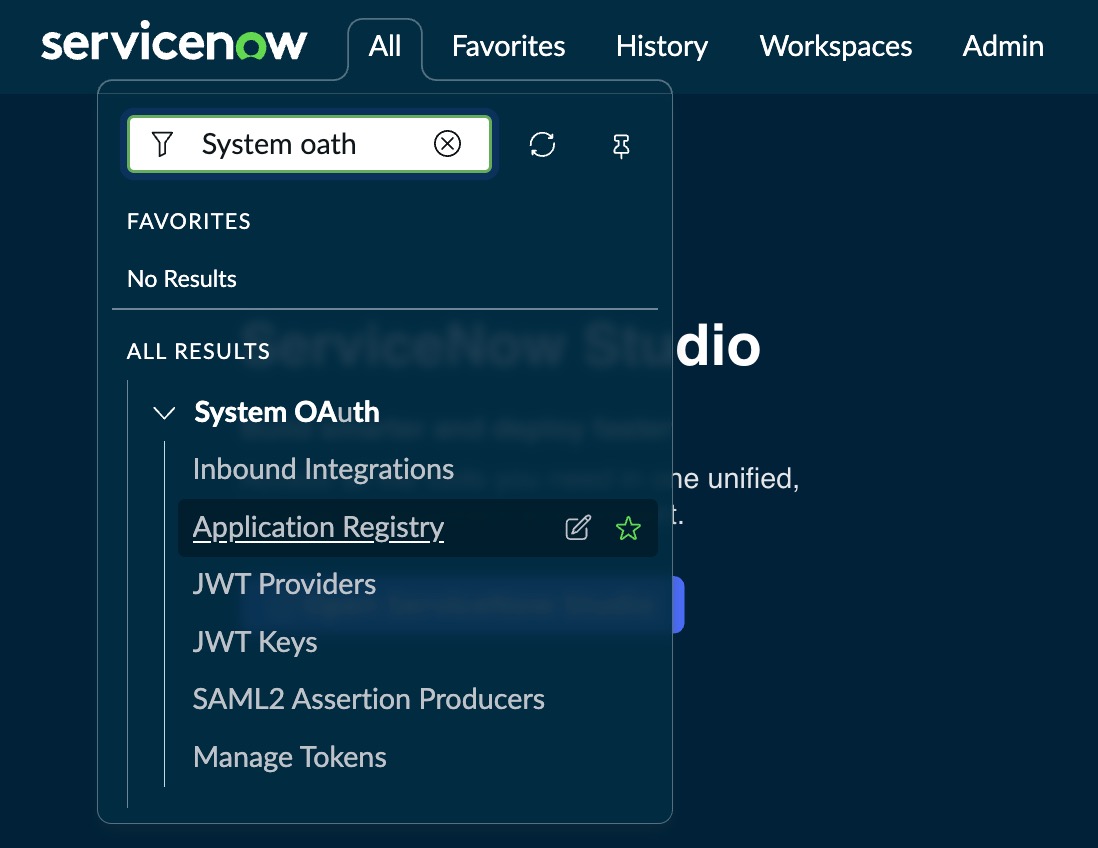Click the ALL RESULTS section label

(198, 351)
